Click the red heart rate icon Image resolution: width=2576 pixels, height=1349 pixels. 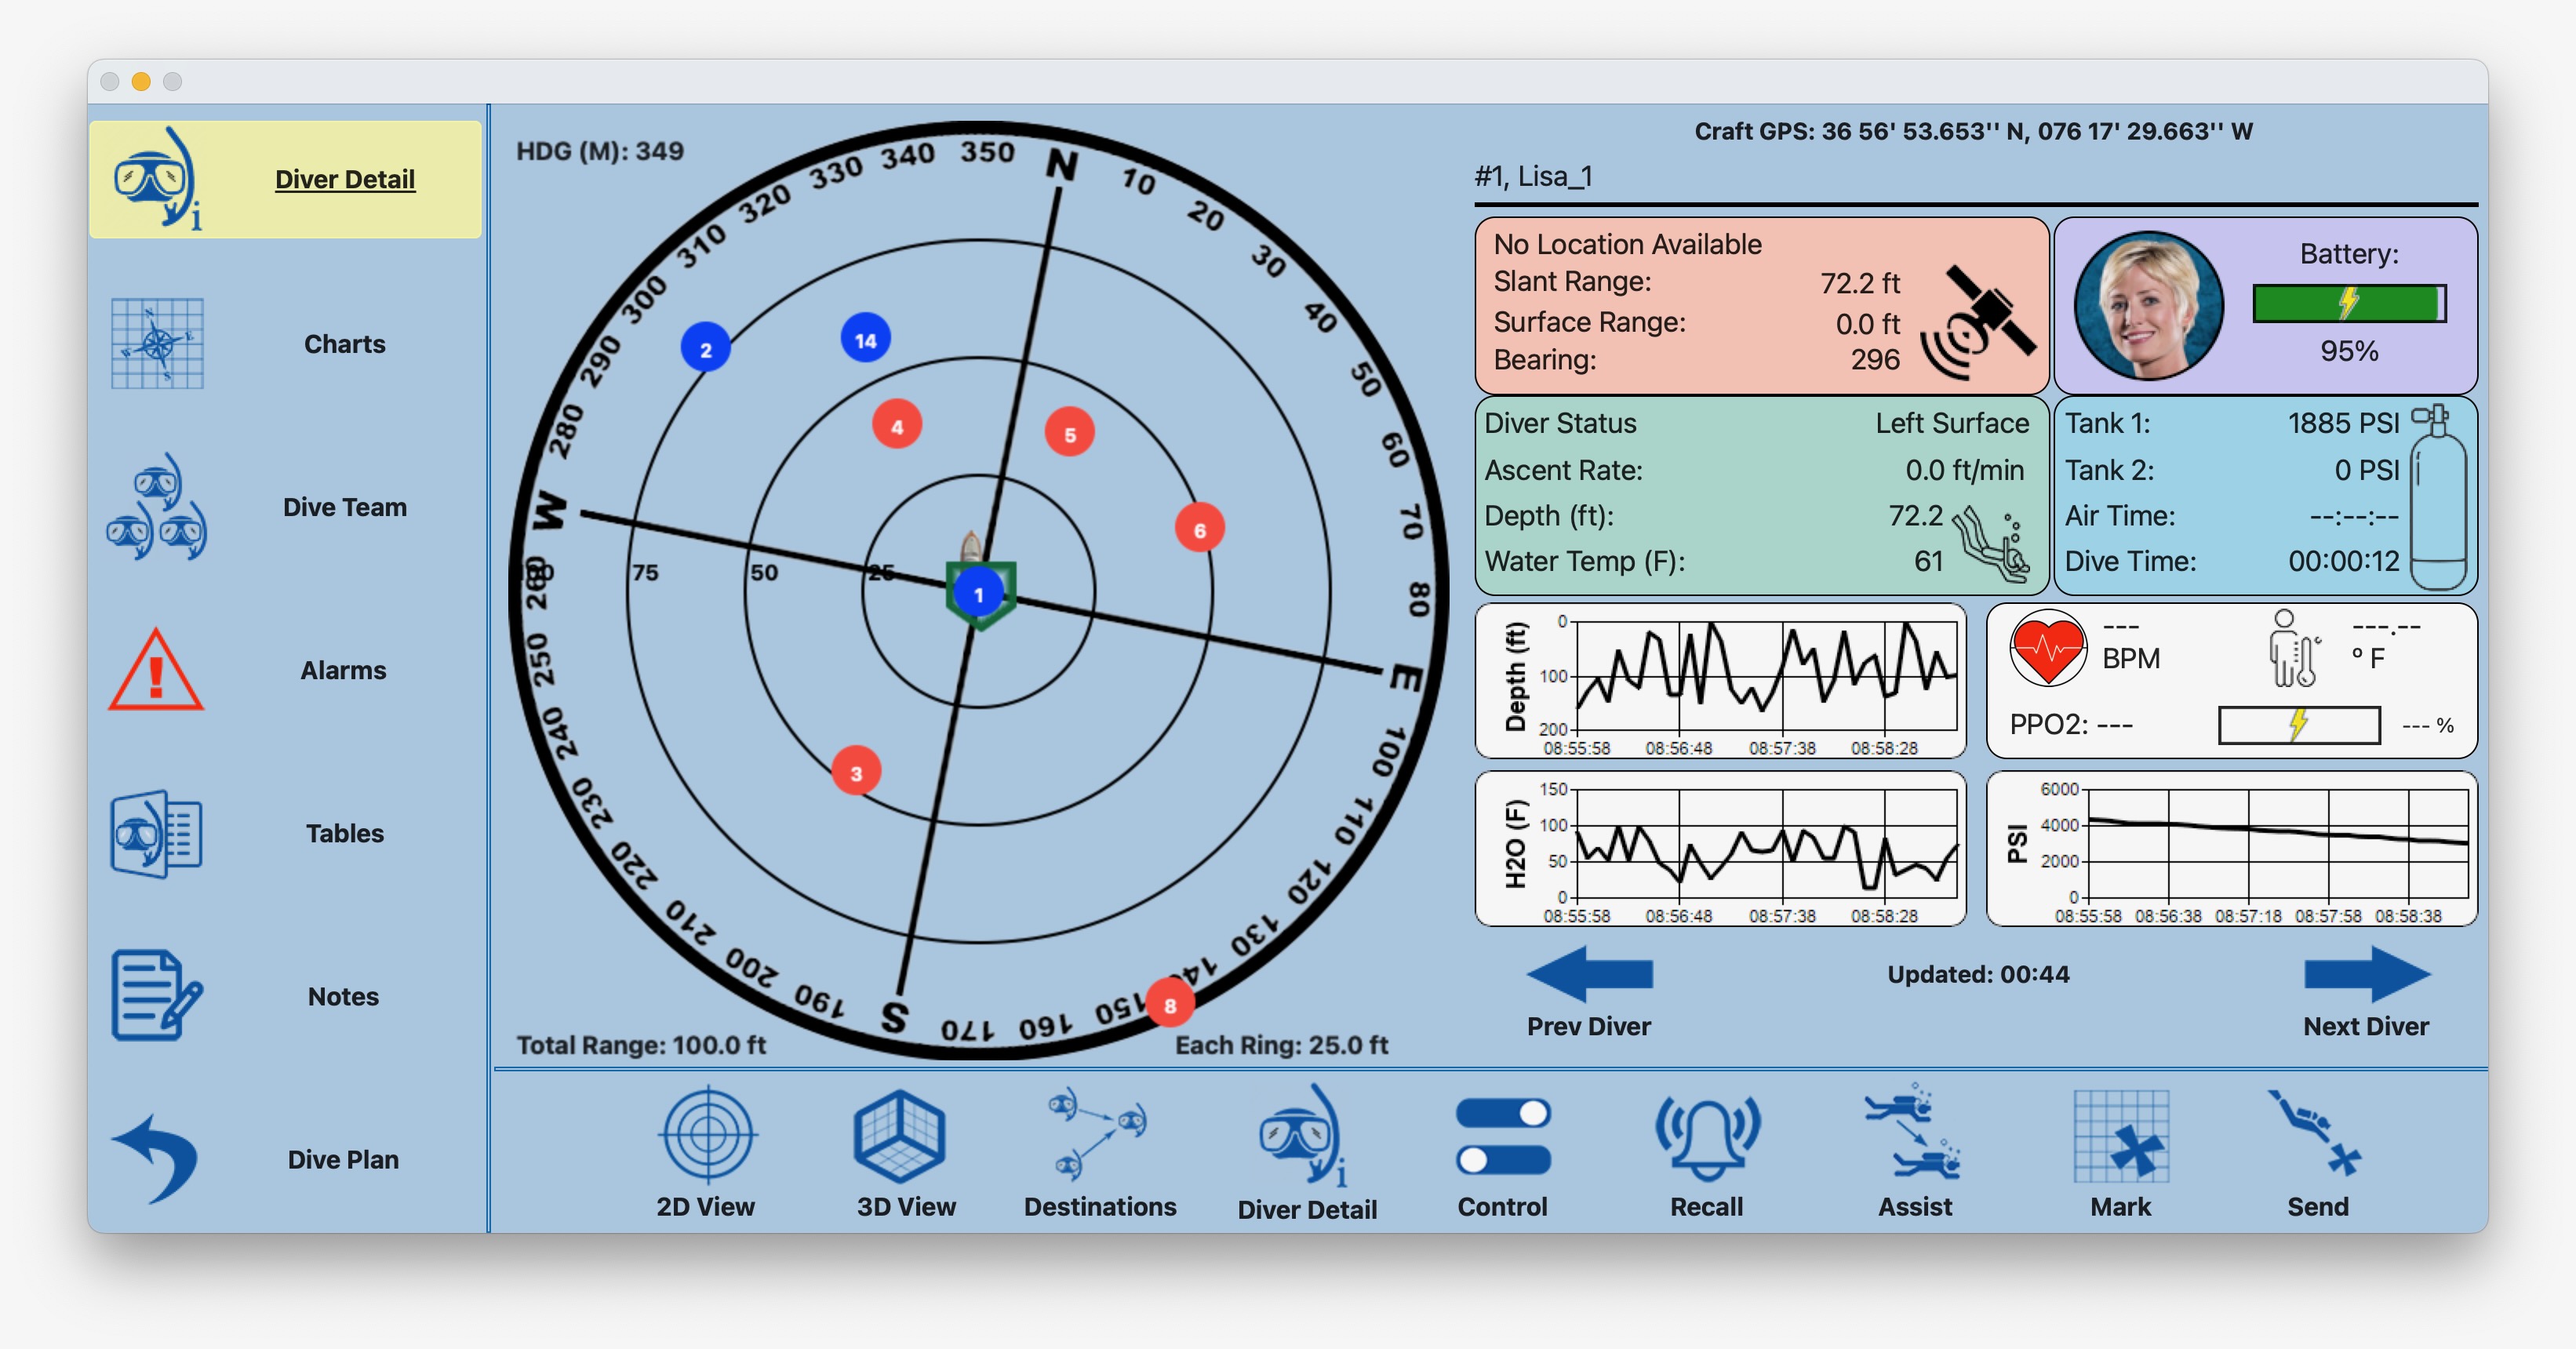click(x=2047, y=649)
